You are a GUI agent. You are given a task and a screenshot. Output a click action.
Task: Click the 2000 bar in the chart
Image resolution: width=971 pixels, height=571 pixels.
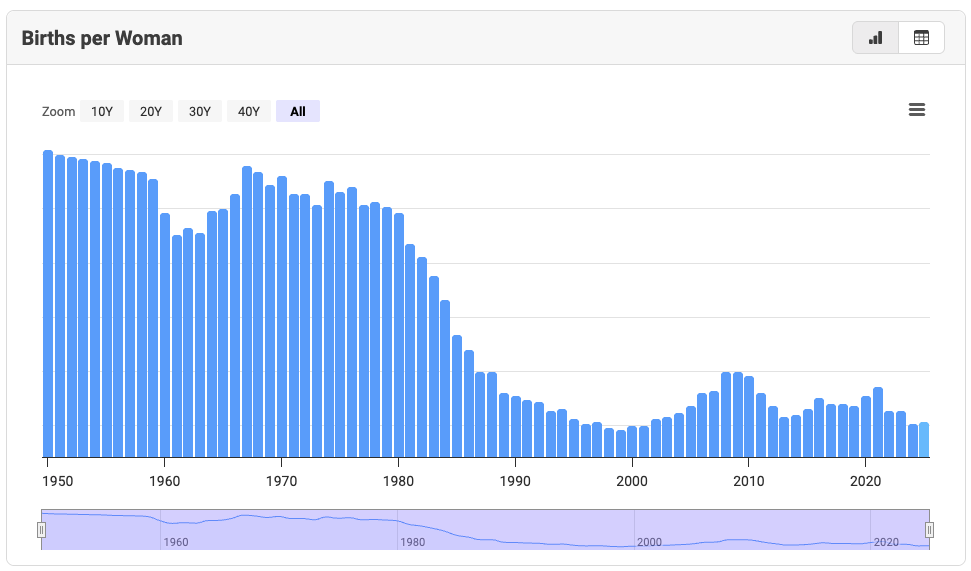pyautogui.click(x=632, y=442)
